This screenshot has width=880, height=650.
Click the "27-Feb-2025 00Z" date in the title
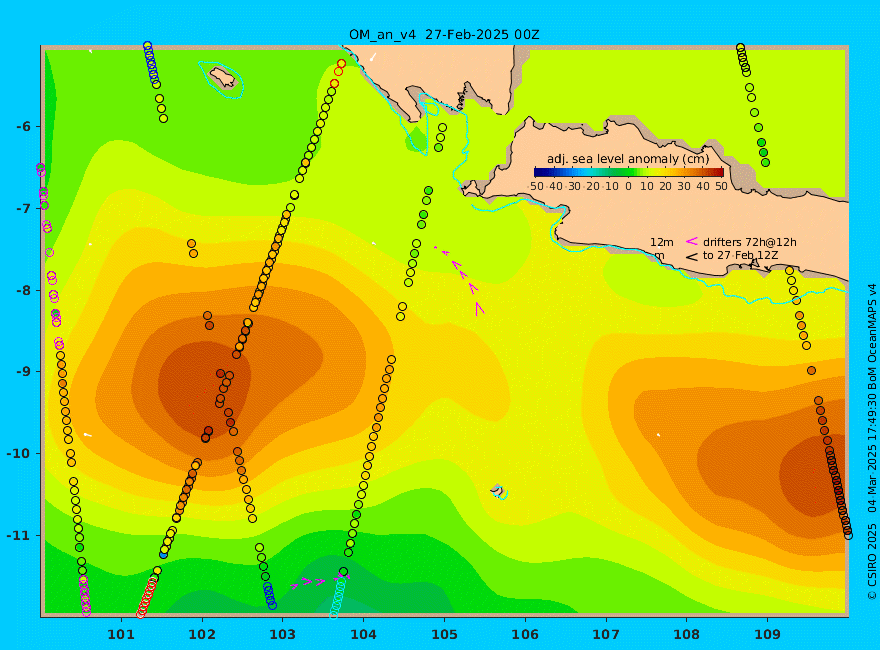[x=482, y=35]
